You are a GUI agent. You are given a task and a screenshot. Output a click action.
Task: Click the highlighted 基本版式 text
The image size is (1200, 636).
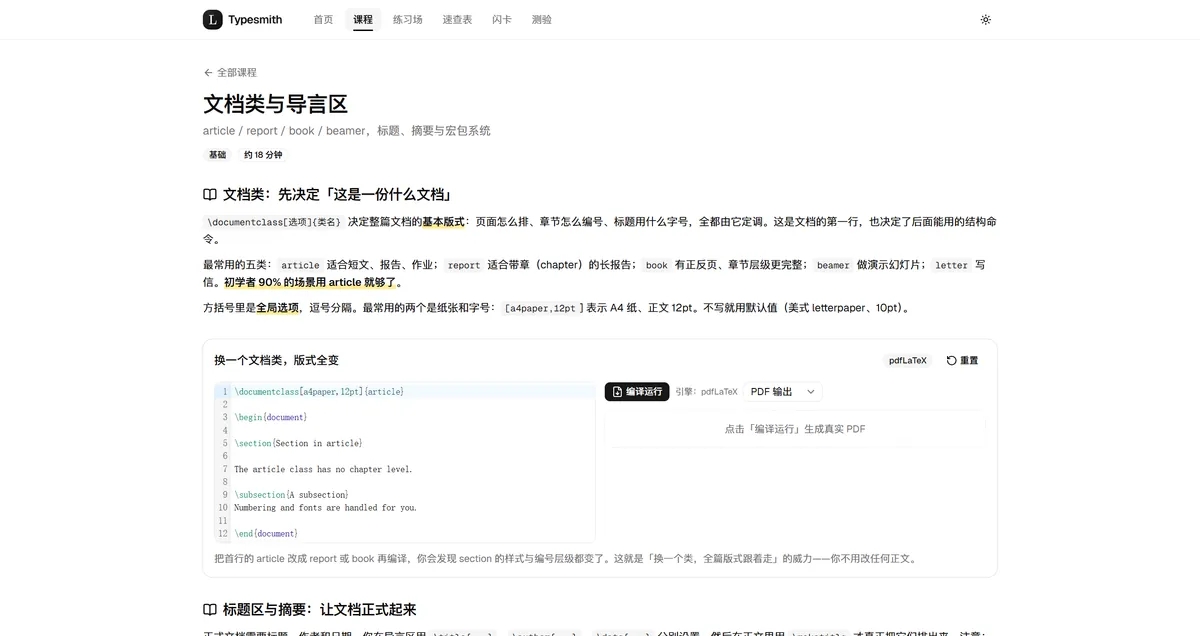coord(443,222)
